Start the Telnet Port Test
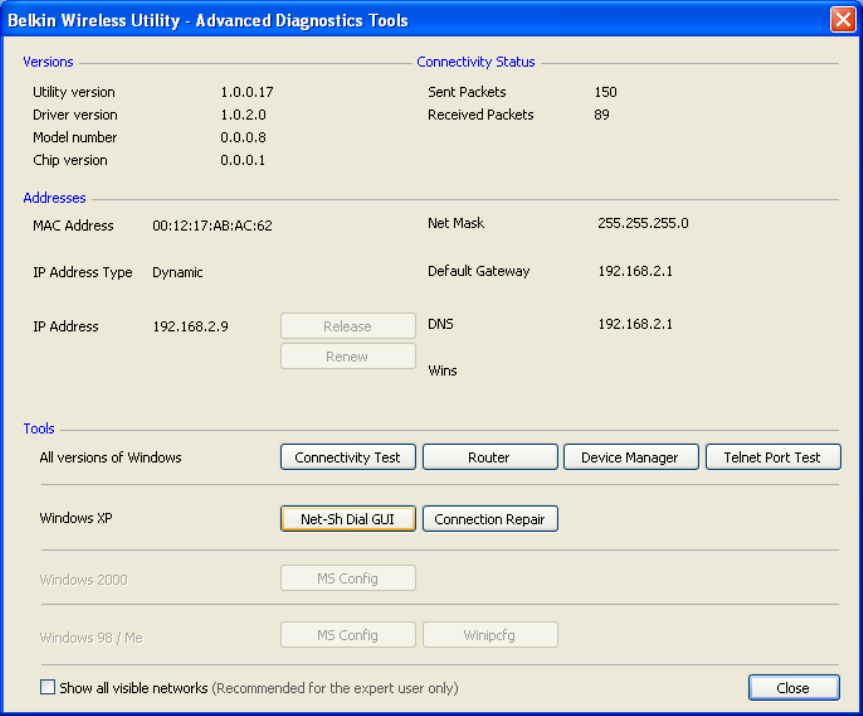This screenshot has width=863, height=716. 773,457
